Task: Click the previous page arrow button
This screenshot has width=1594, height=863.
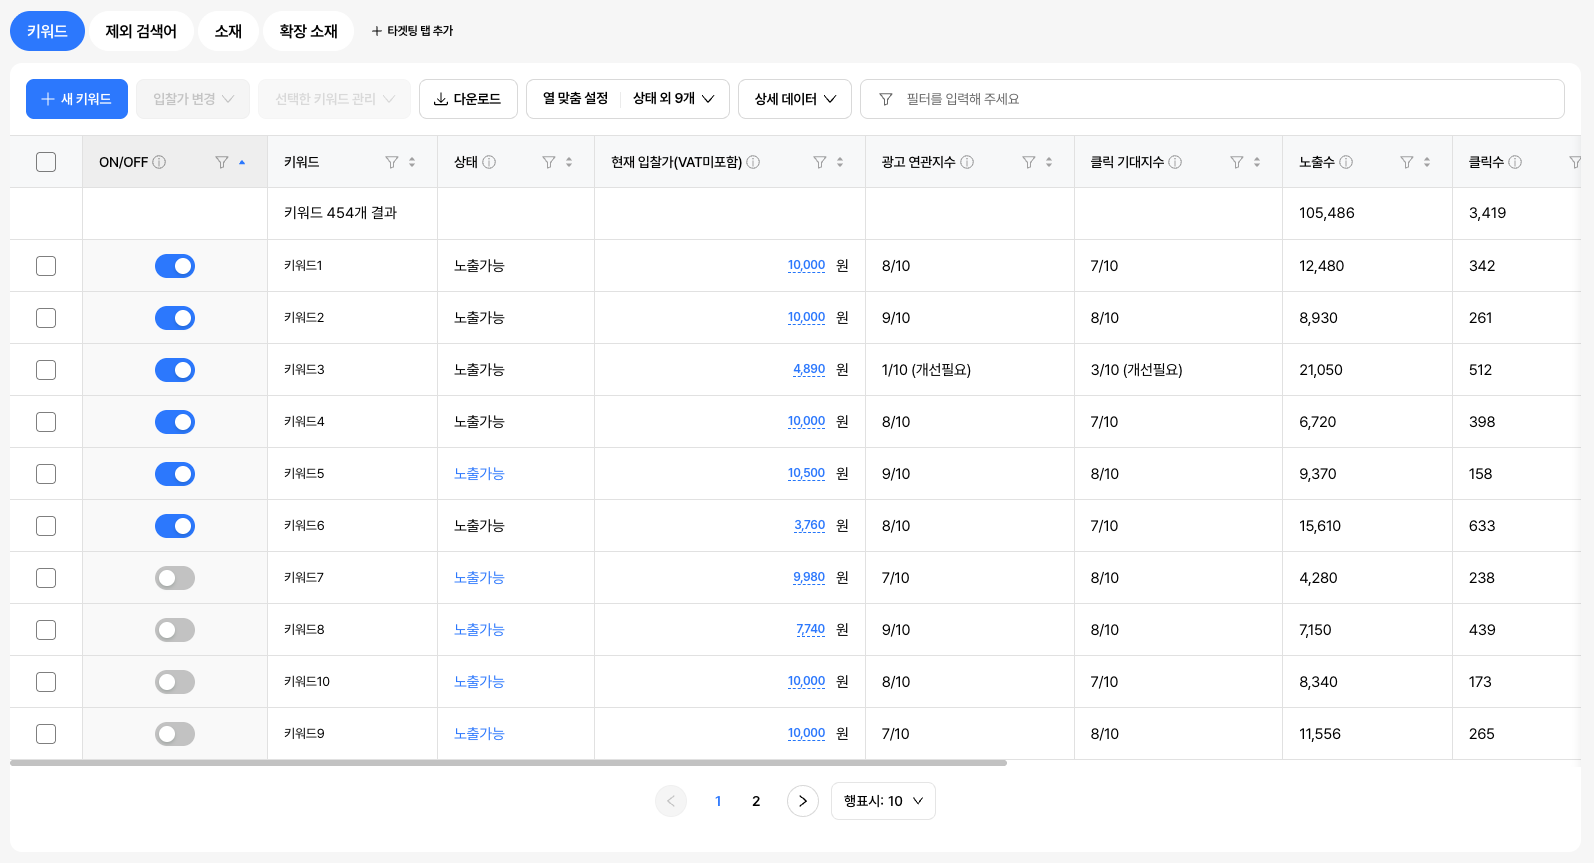Action: 671,801
